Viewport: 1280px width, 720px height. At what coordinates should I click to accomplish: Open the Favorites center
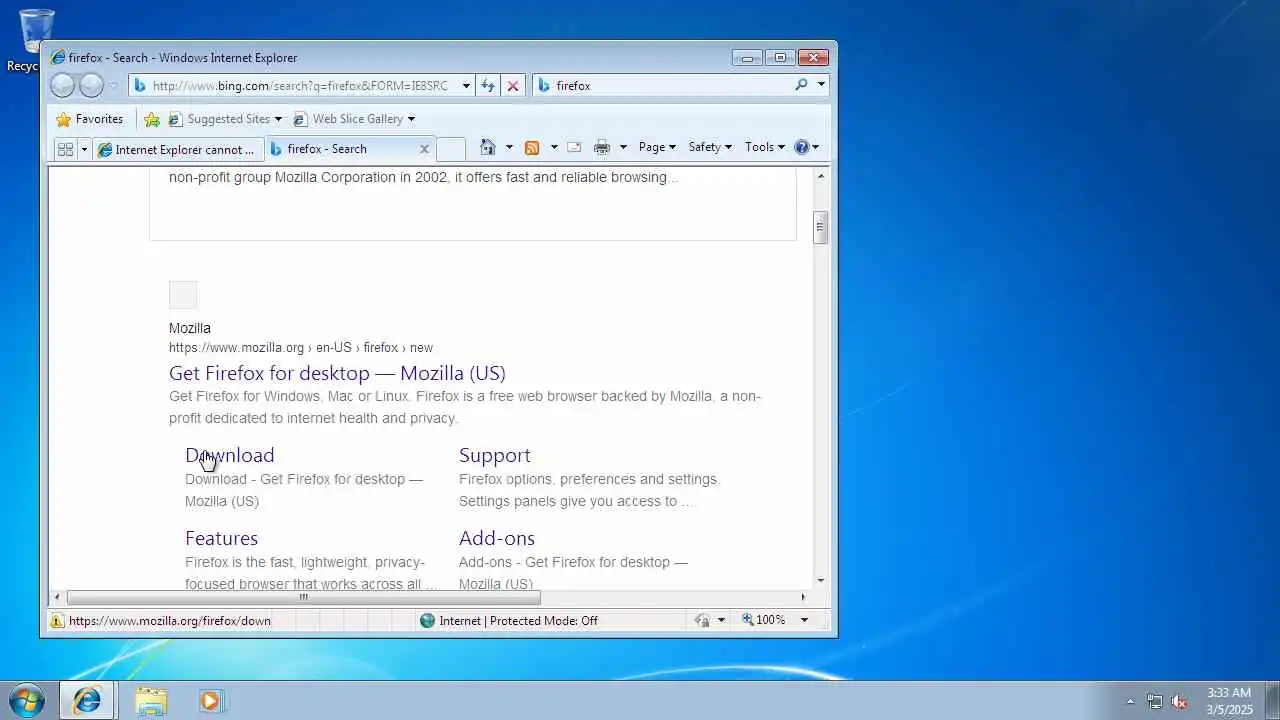click(90, 119)
